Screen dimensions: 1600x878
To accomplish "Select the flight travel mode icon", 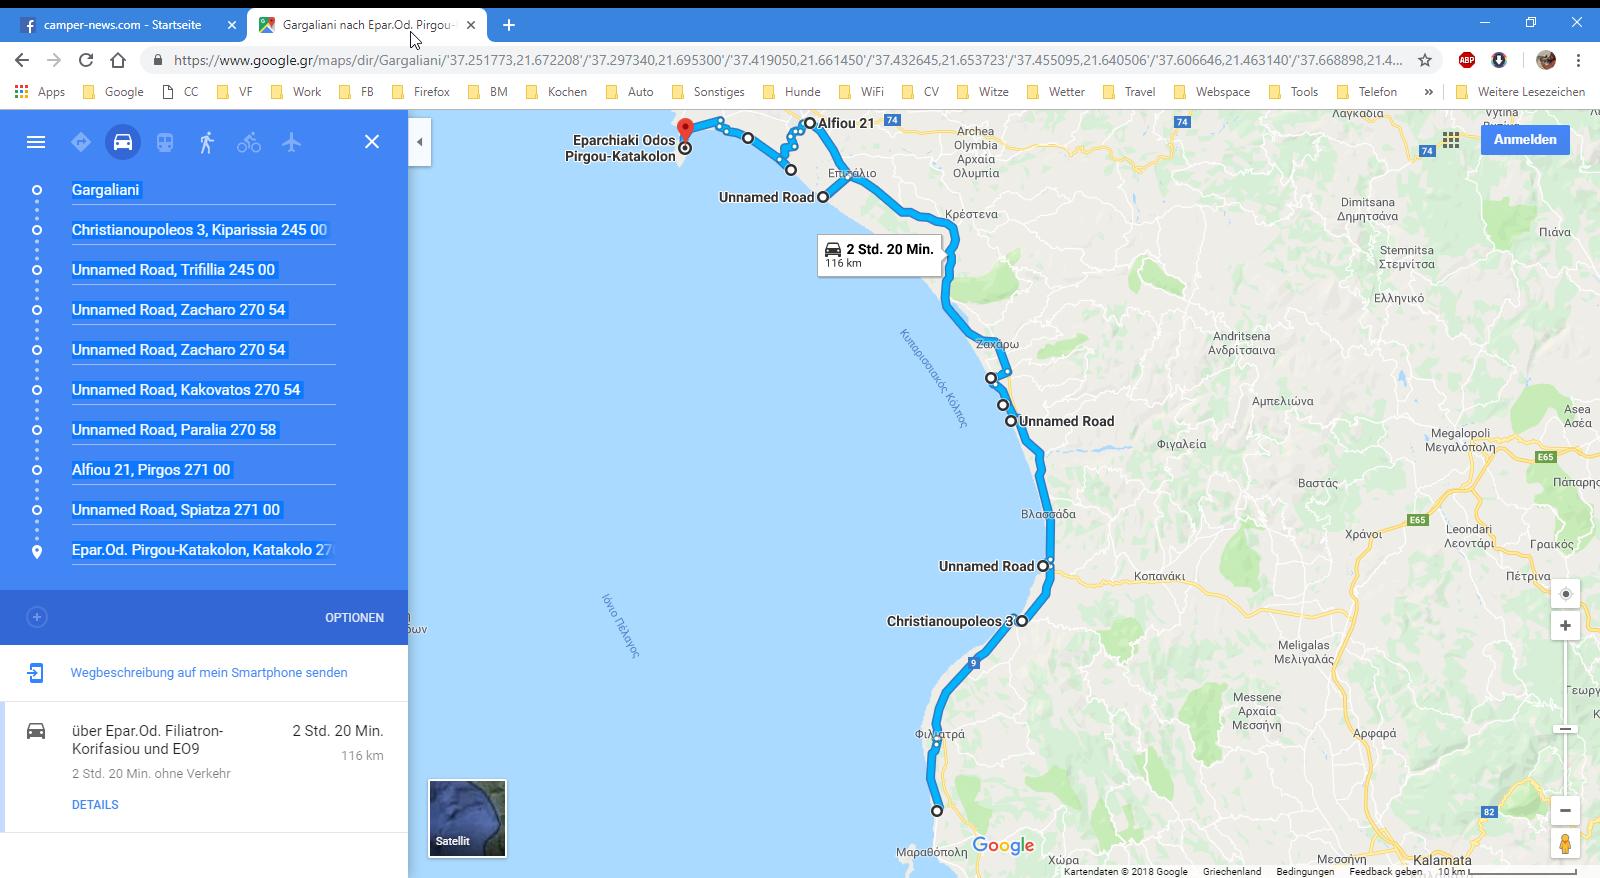I will pos(291,142).
